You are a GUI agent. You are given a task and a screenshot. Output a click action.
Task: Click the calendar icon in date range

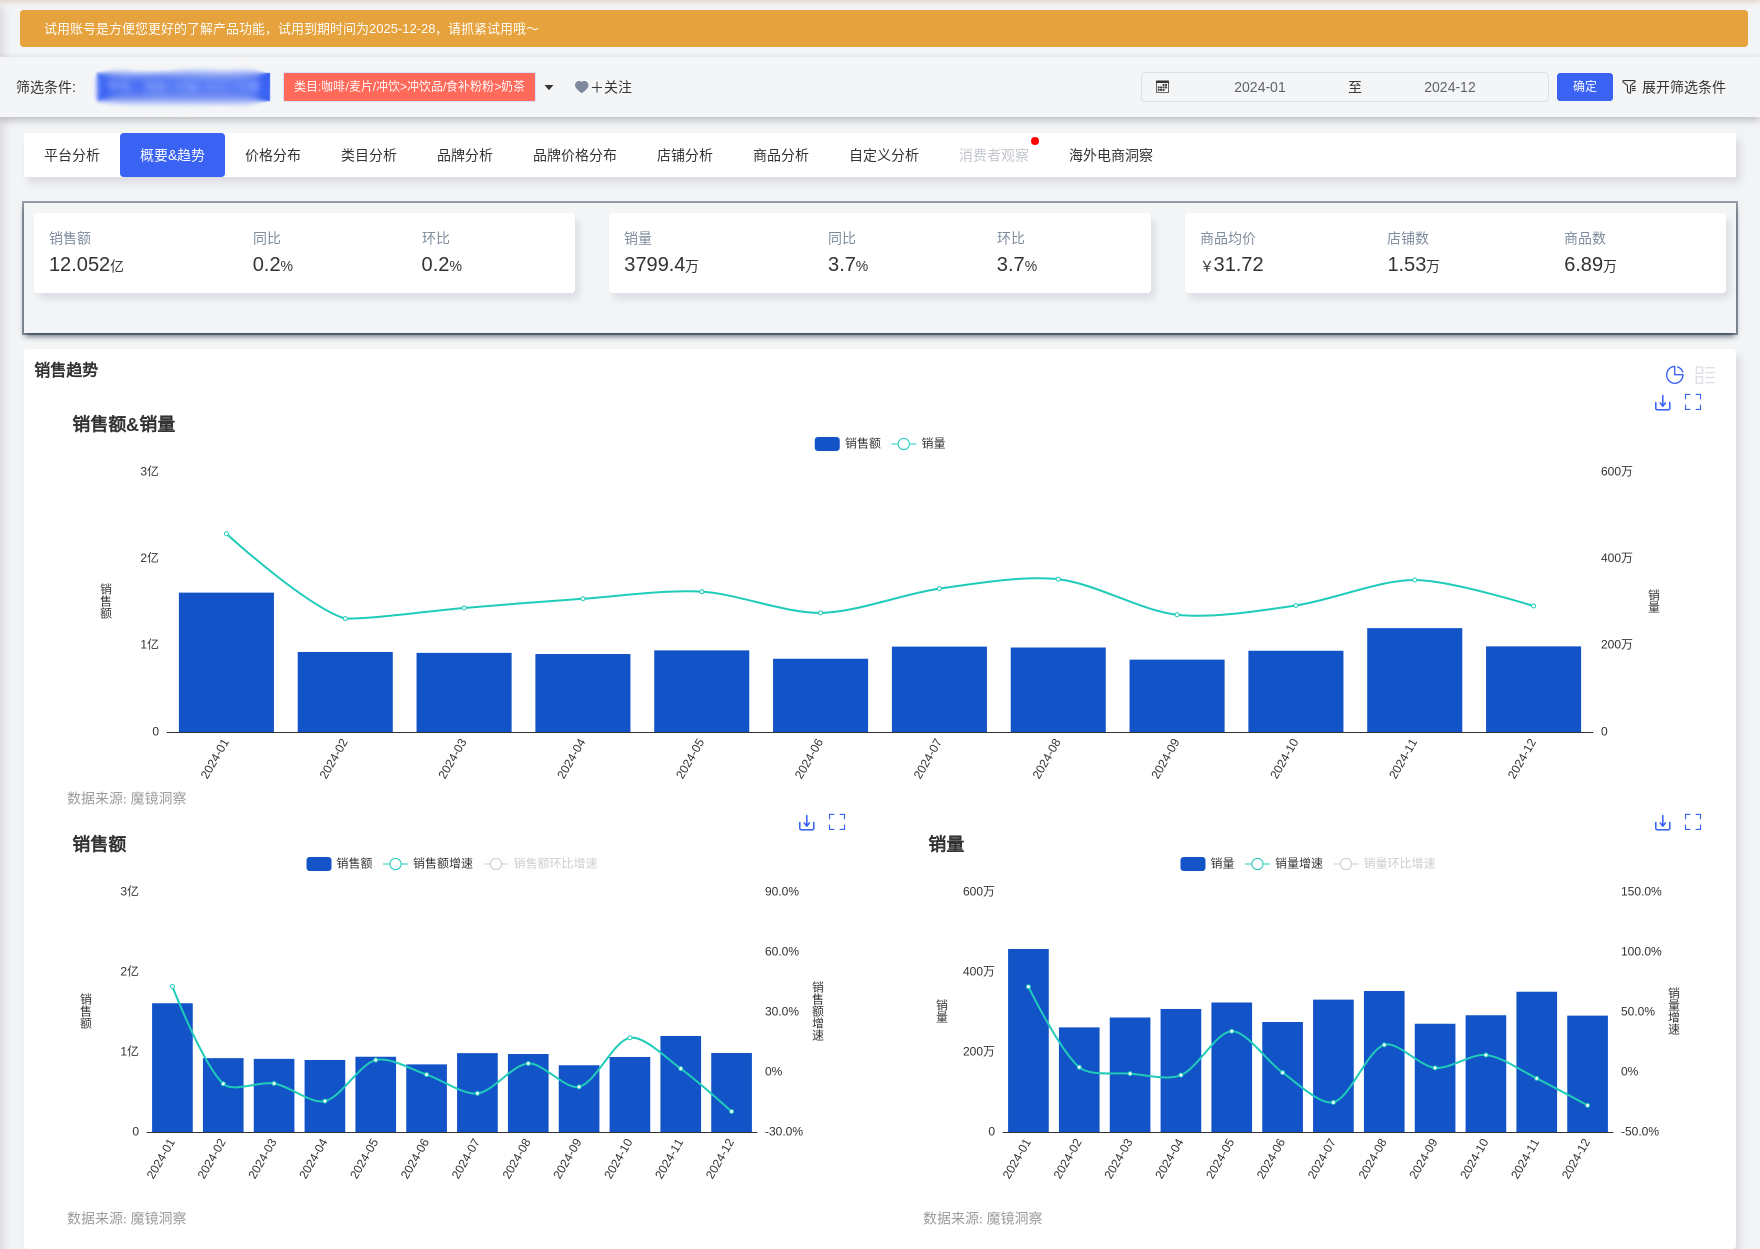pos(1162,87)
